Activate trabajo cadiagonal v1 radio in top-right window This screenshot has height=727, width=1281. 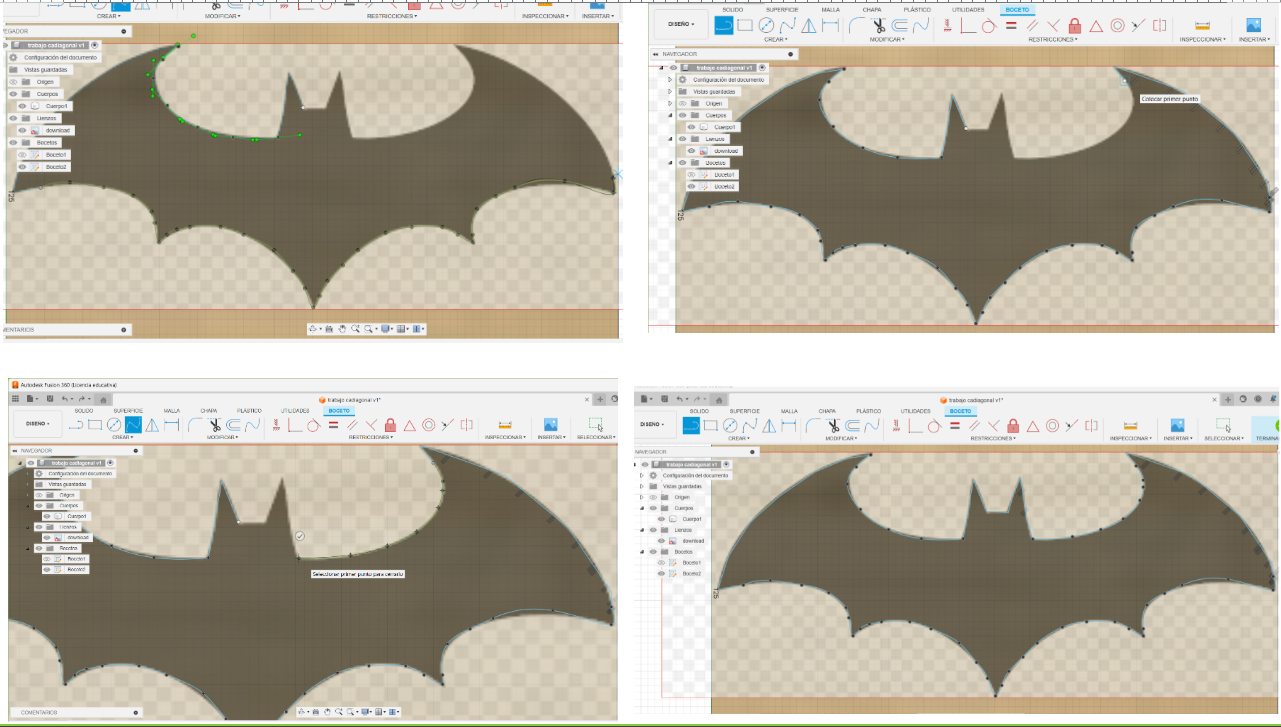pyautogui.click(x=764, y=68)
